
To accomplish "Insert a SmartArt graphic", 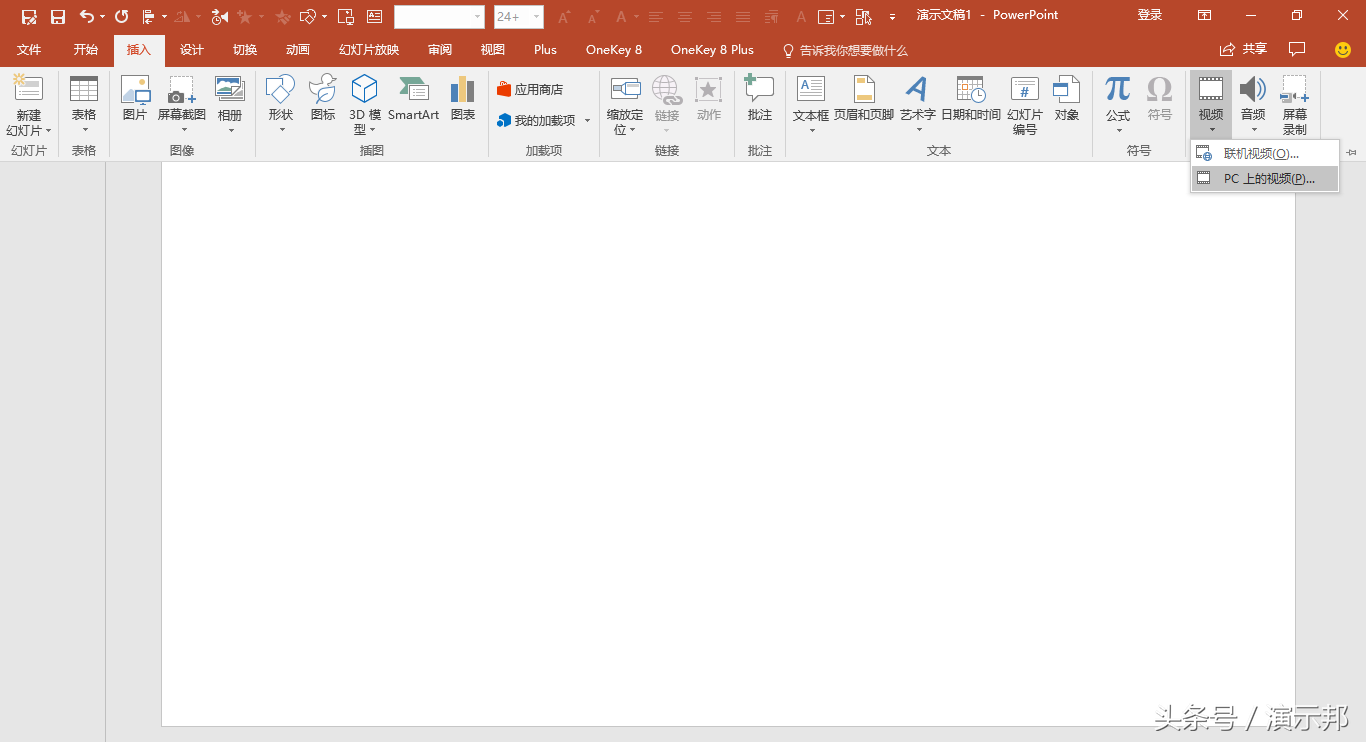I will [414, 99].
